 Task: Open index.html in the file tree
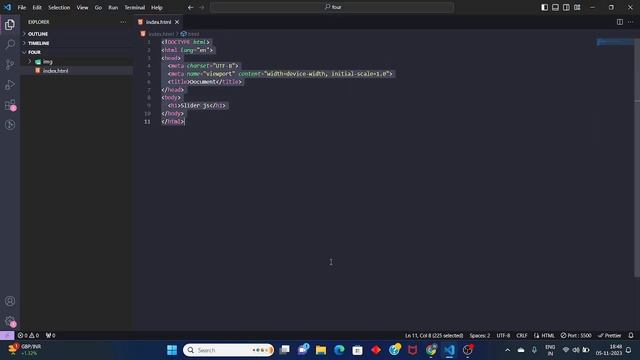click(77, 71)
